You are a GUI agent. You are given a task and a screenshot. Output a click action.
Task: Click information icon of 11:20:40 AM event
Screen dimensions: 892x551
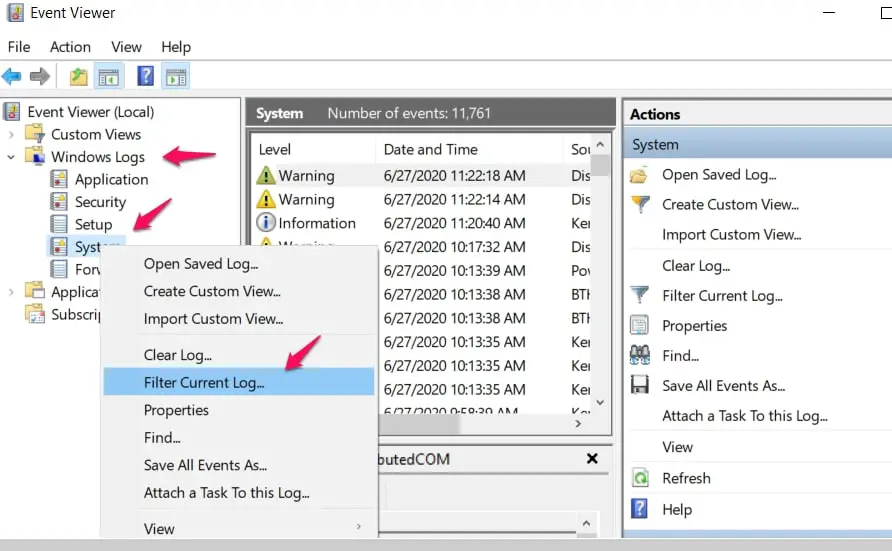[x=266, y=222]
